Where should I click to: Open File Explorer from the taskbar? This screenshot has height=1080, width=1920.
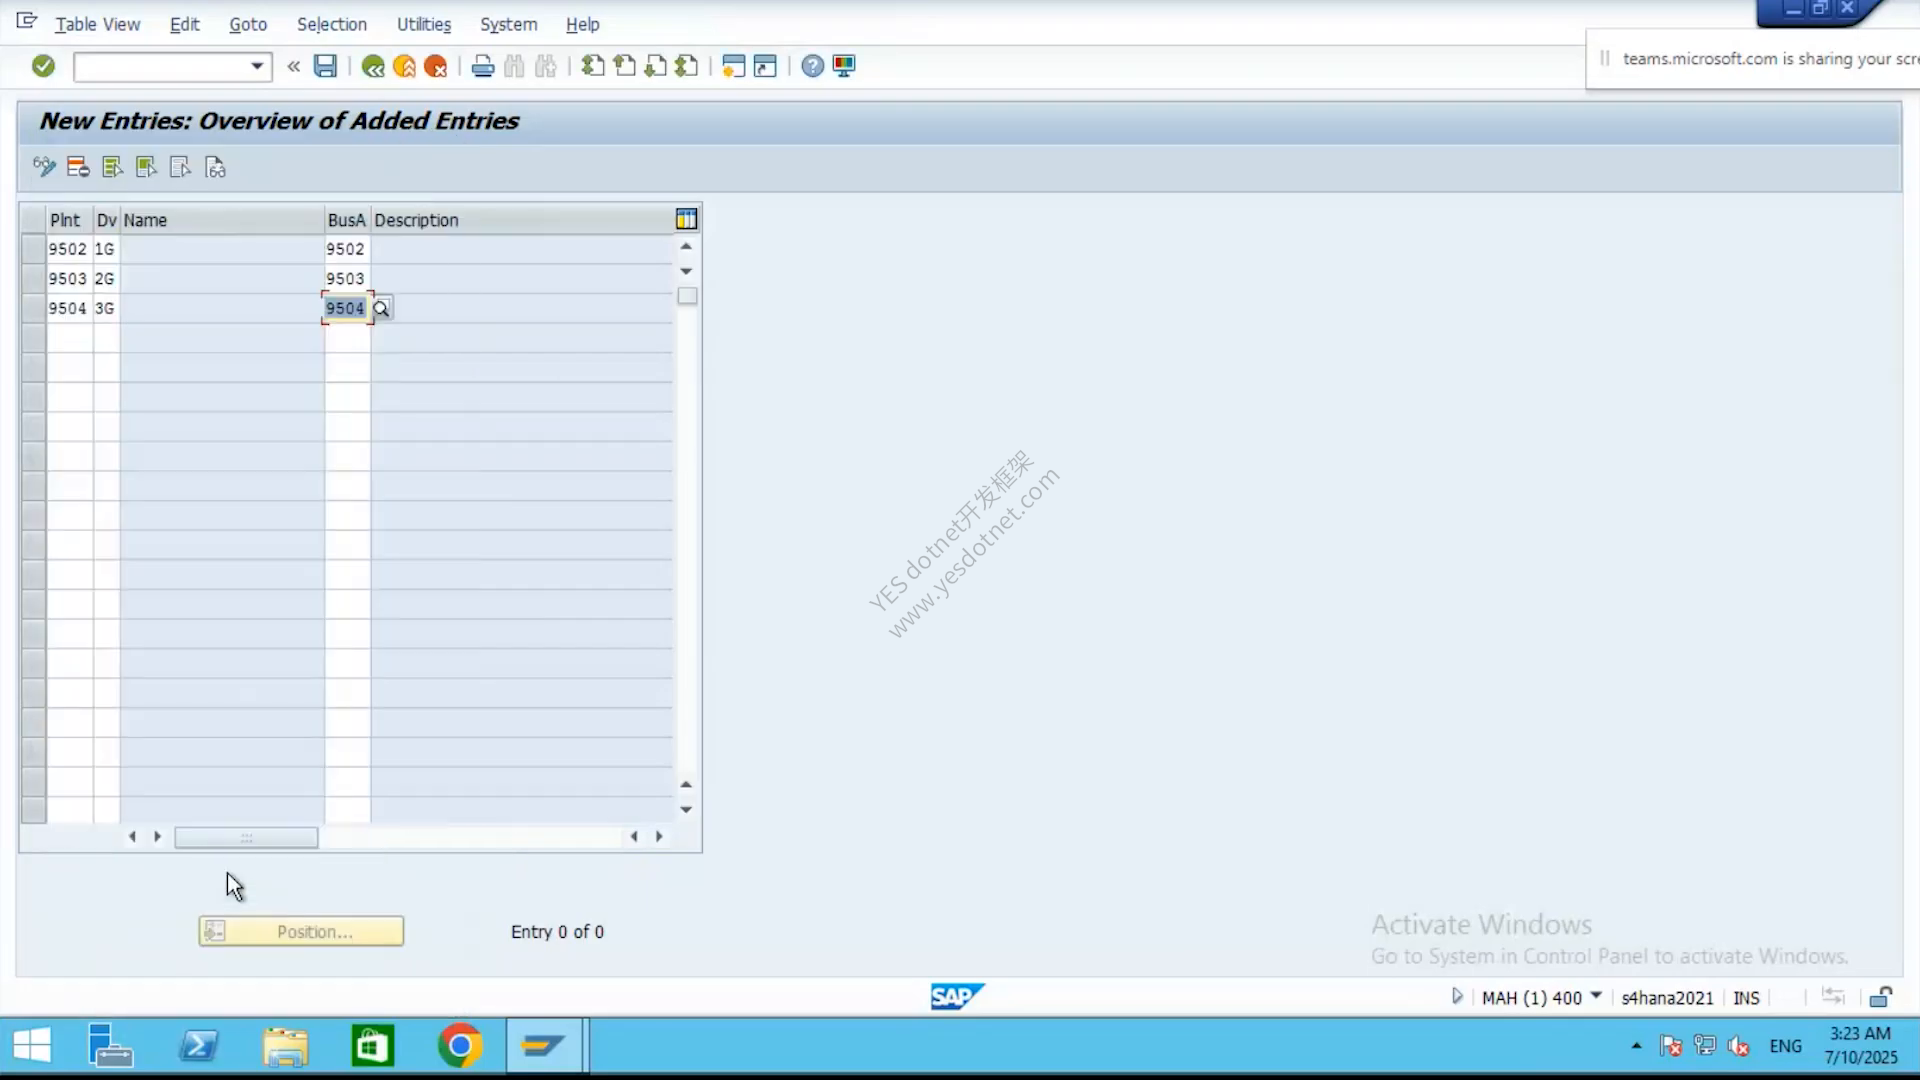pos(285,1046)
